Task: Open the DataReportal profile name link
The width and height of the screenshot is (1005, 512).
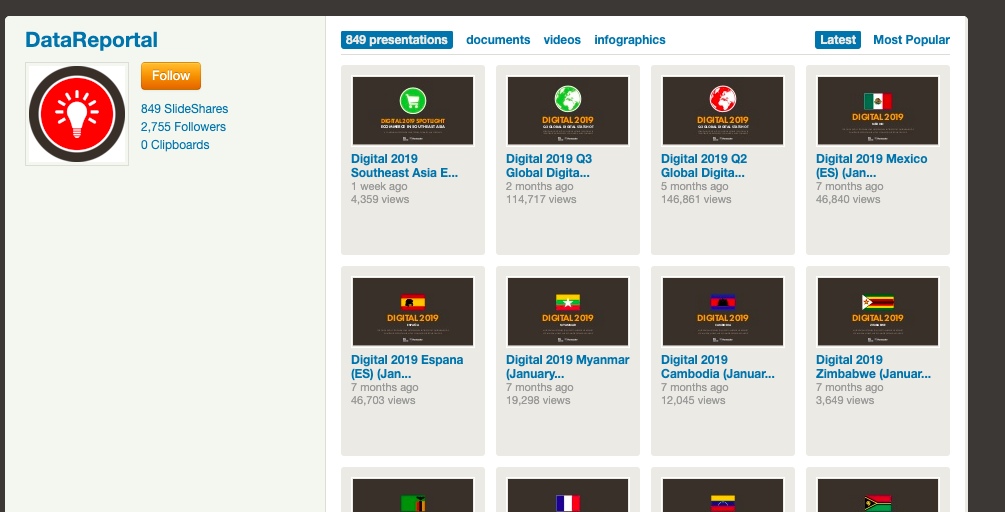Action: pyautogui.click(x=92, y=40)
